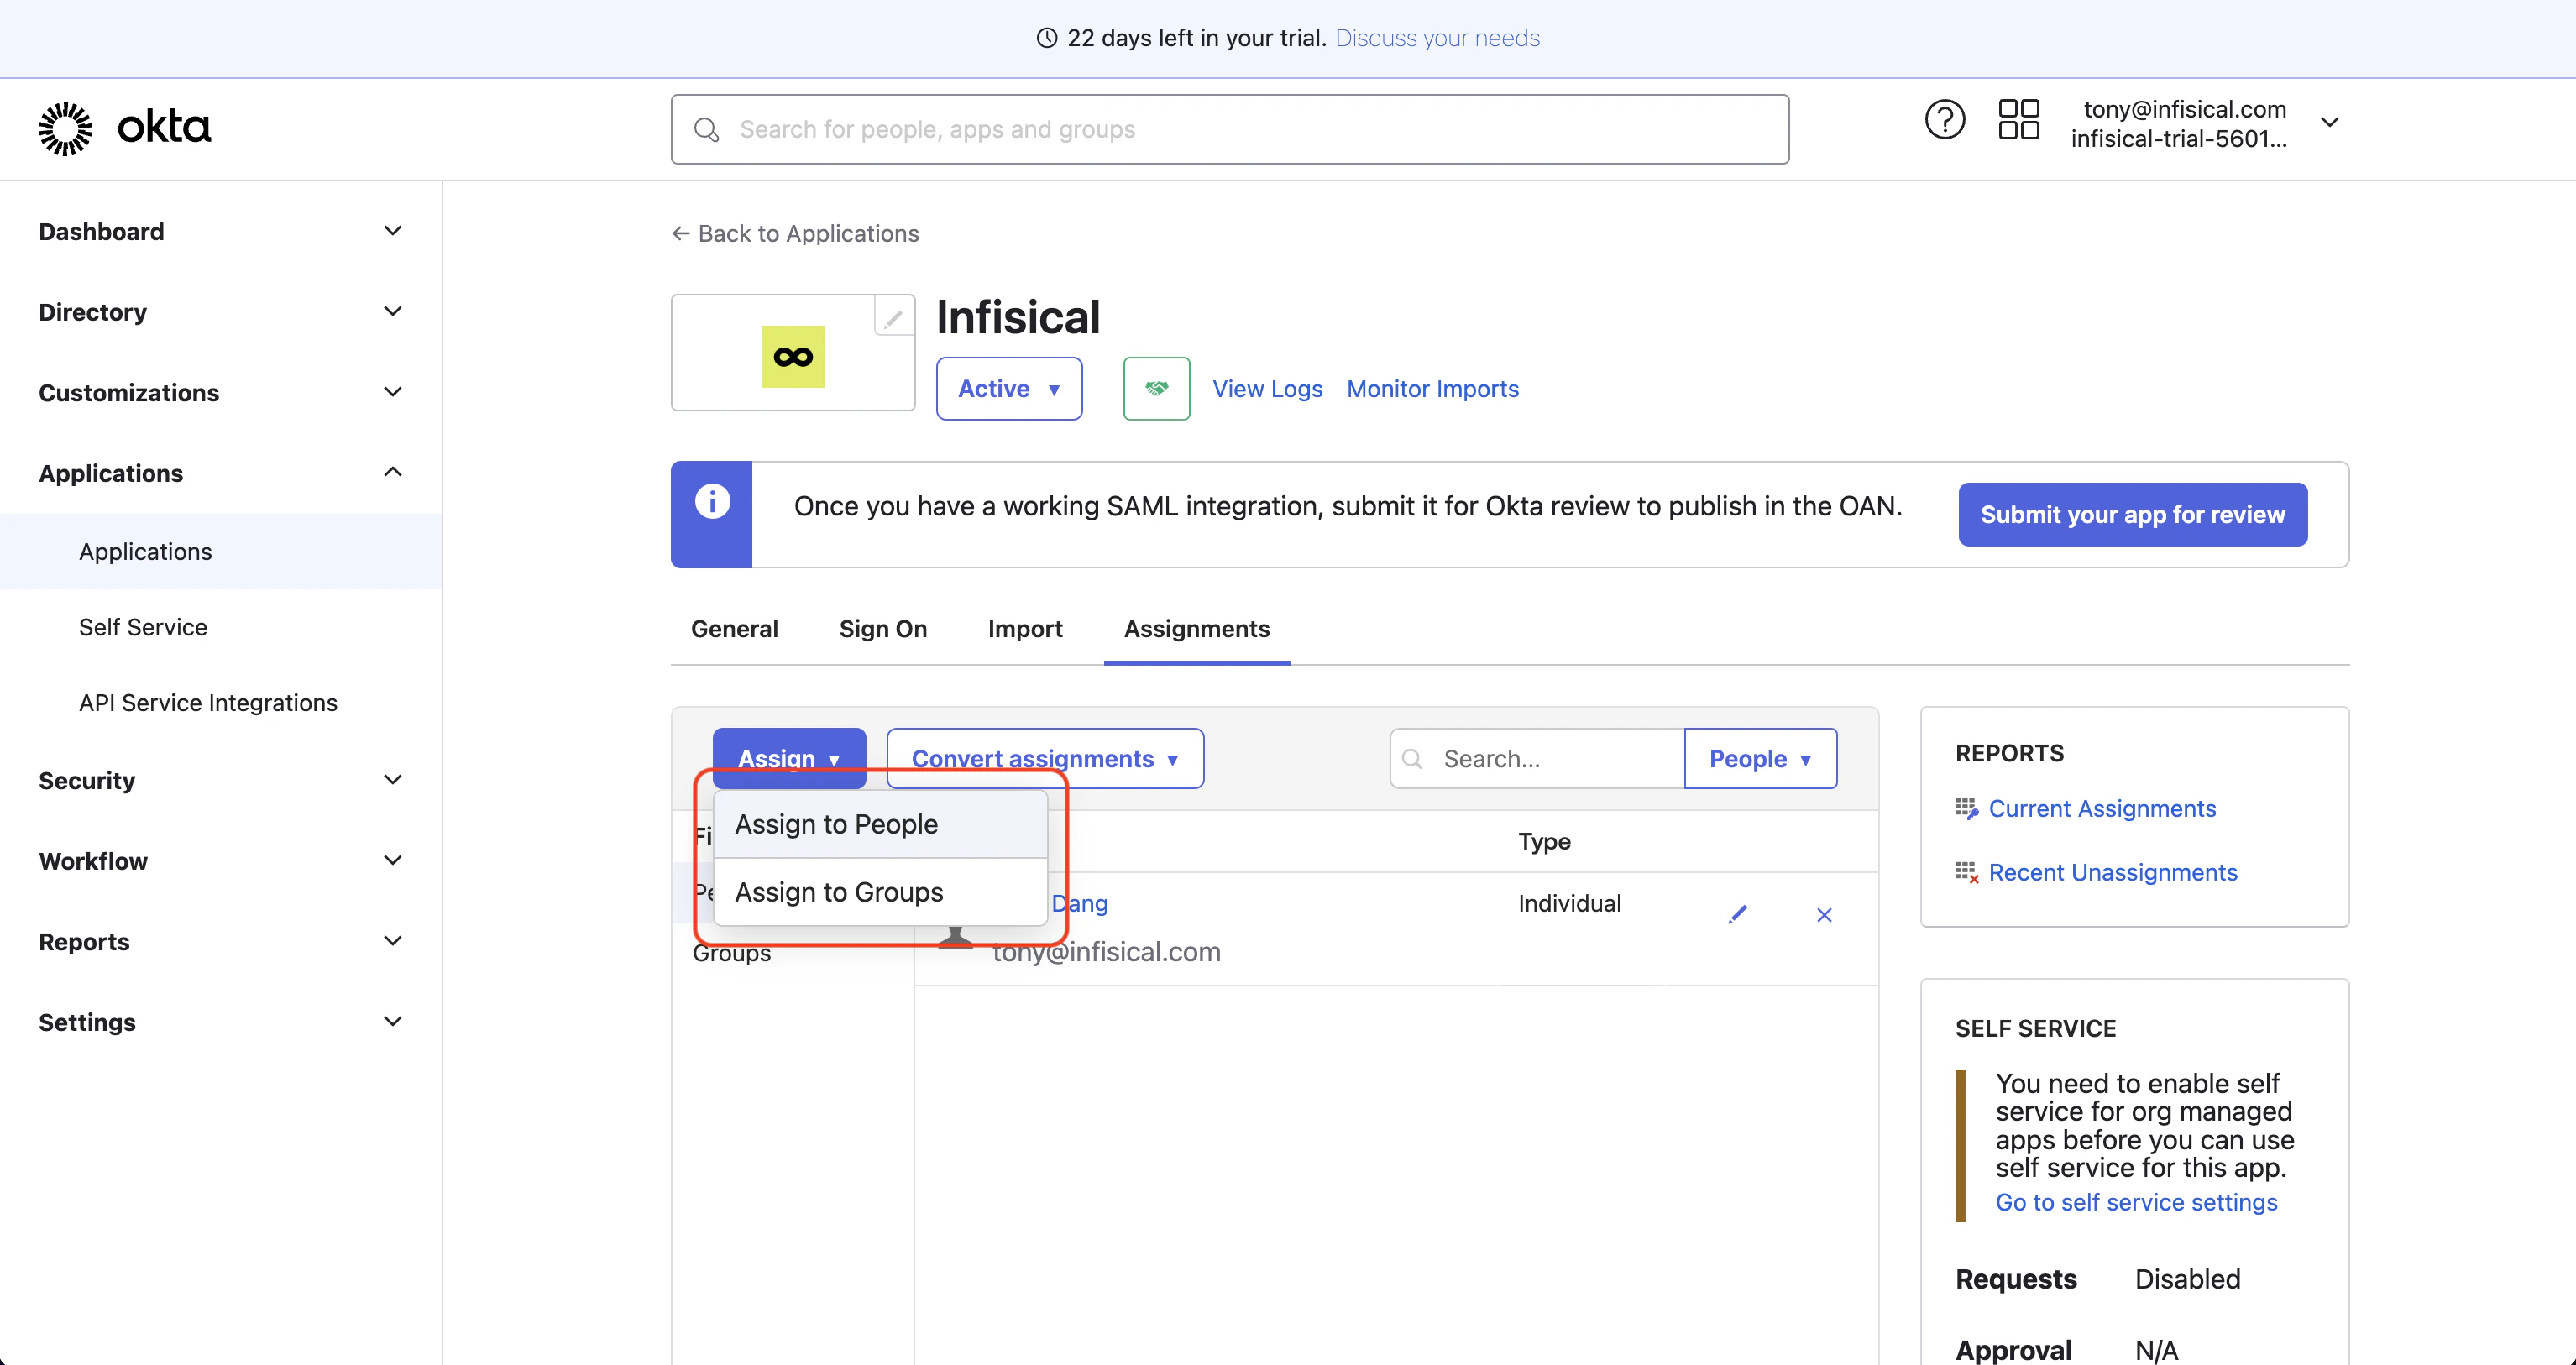Click the Type column header

click(x=1544, y=842)
